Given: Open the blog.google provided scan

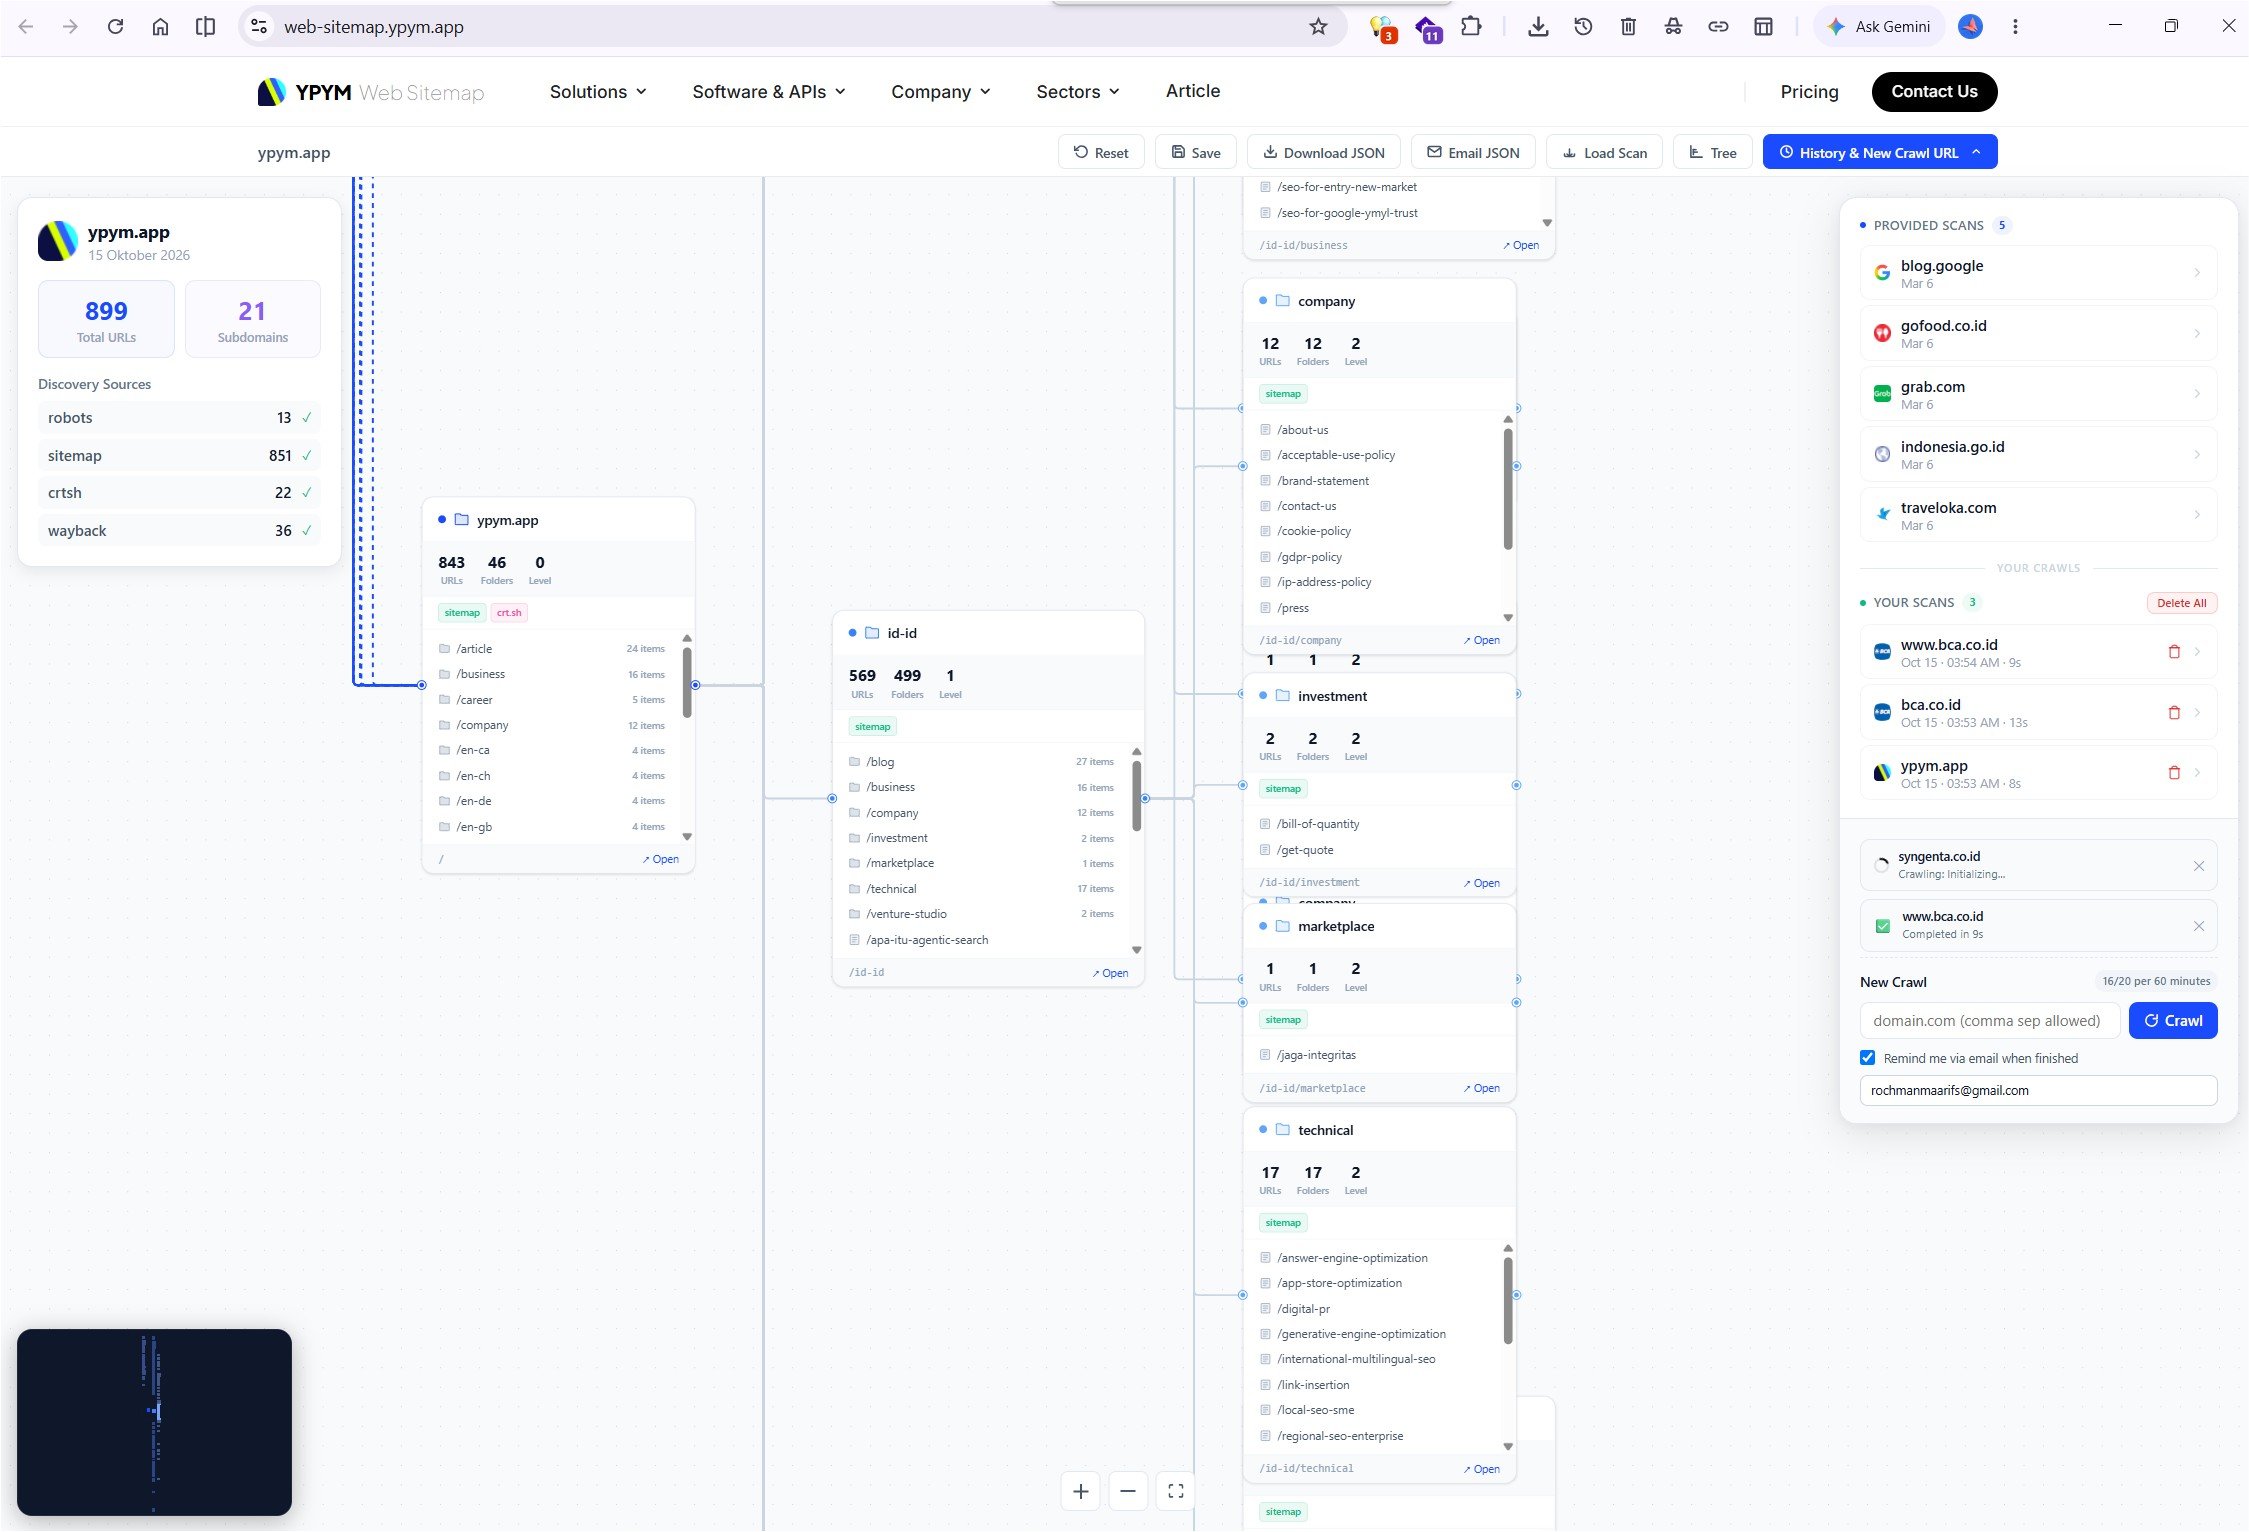Looking at the screenshot, I should coord(2038,273).
